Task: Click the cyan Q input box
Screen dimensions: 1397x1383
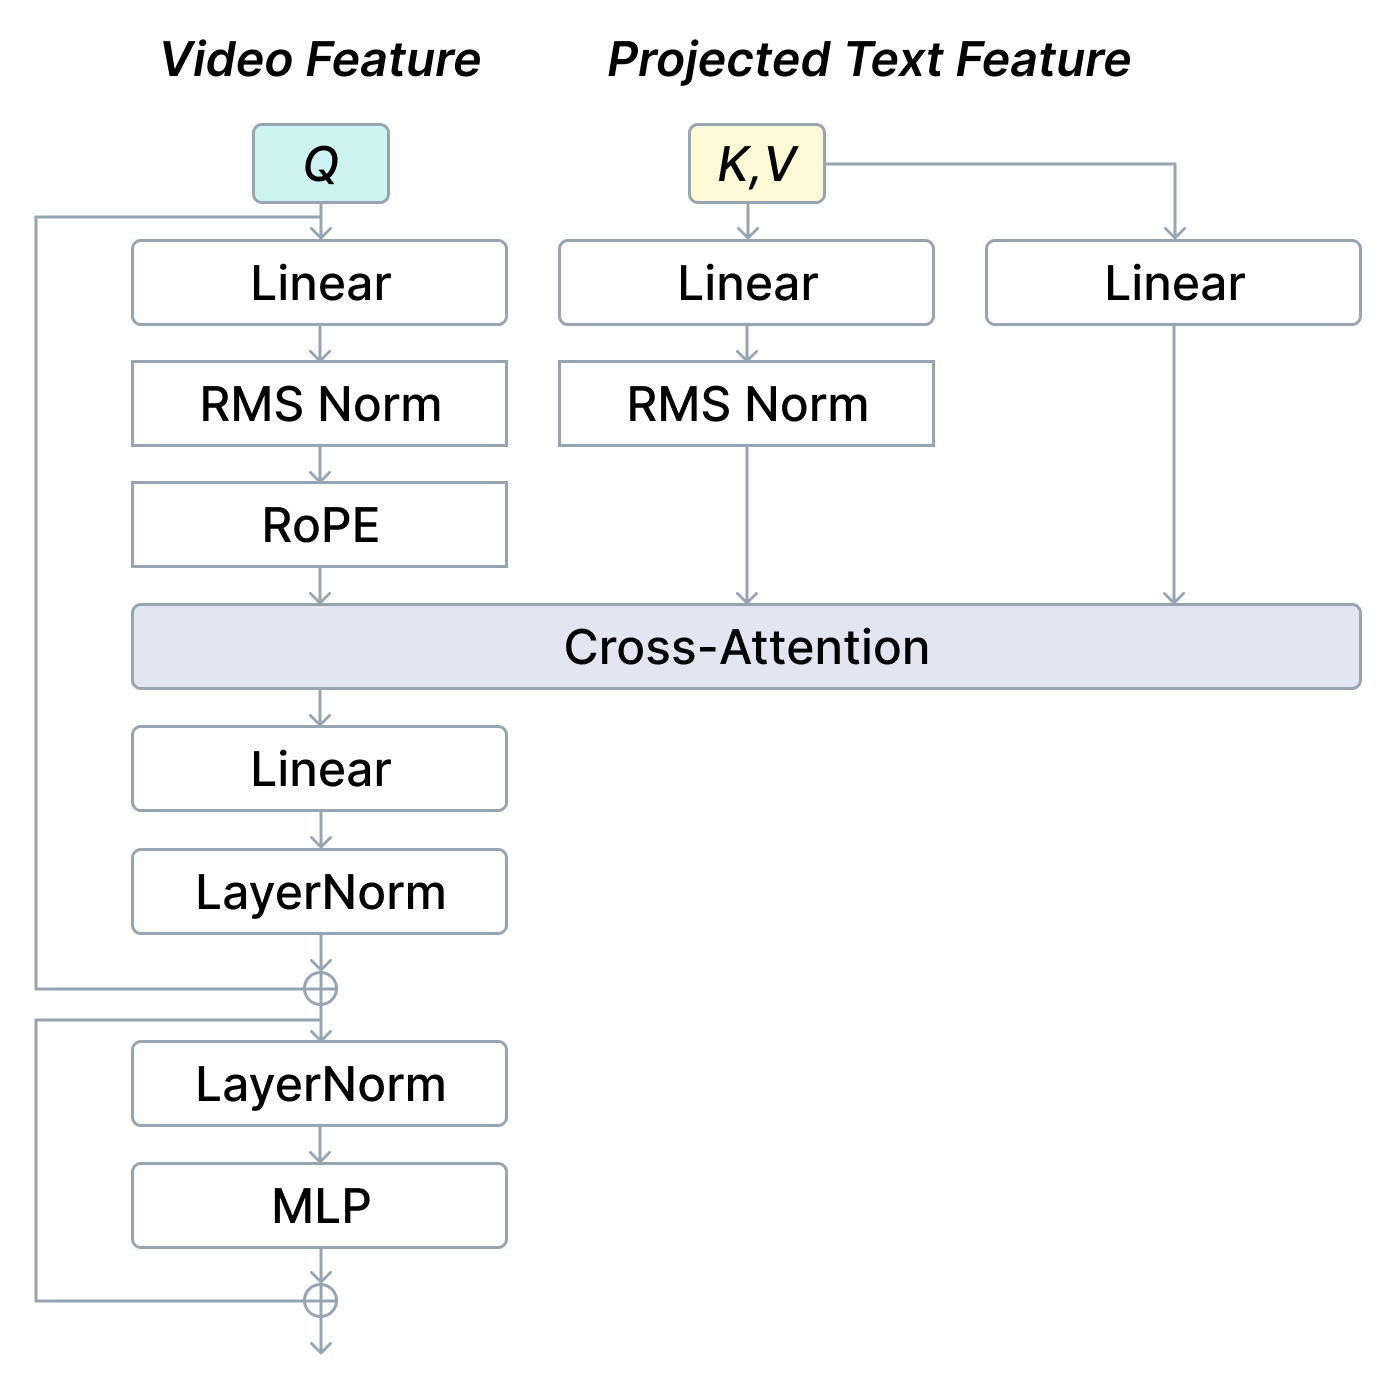Action: pos(320,164)
